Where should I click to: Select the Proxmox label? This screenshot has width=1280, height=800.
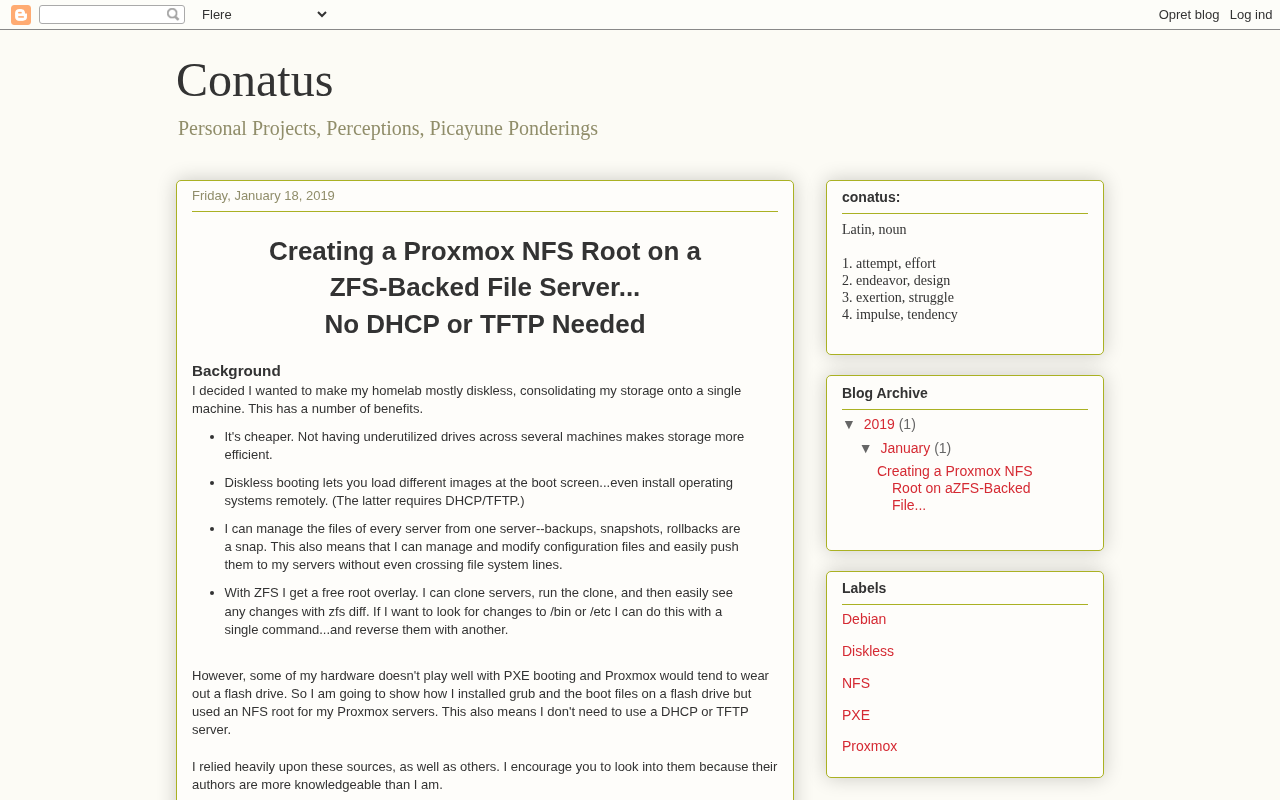click(870, 746)
